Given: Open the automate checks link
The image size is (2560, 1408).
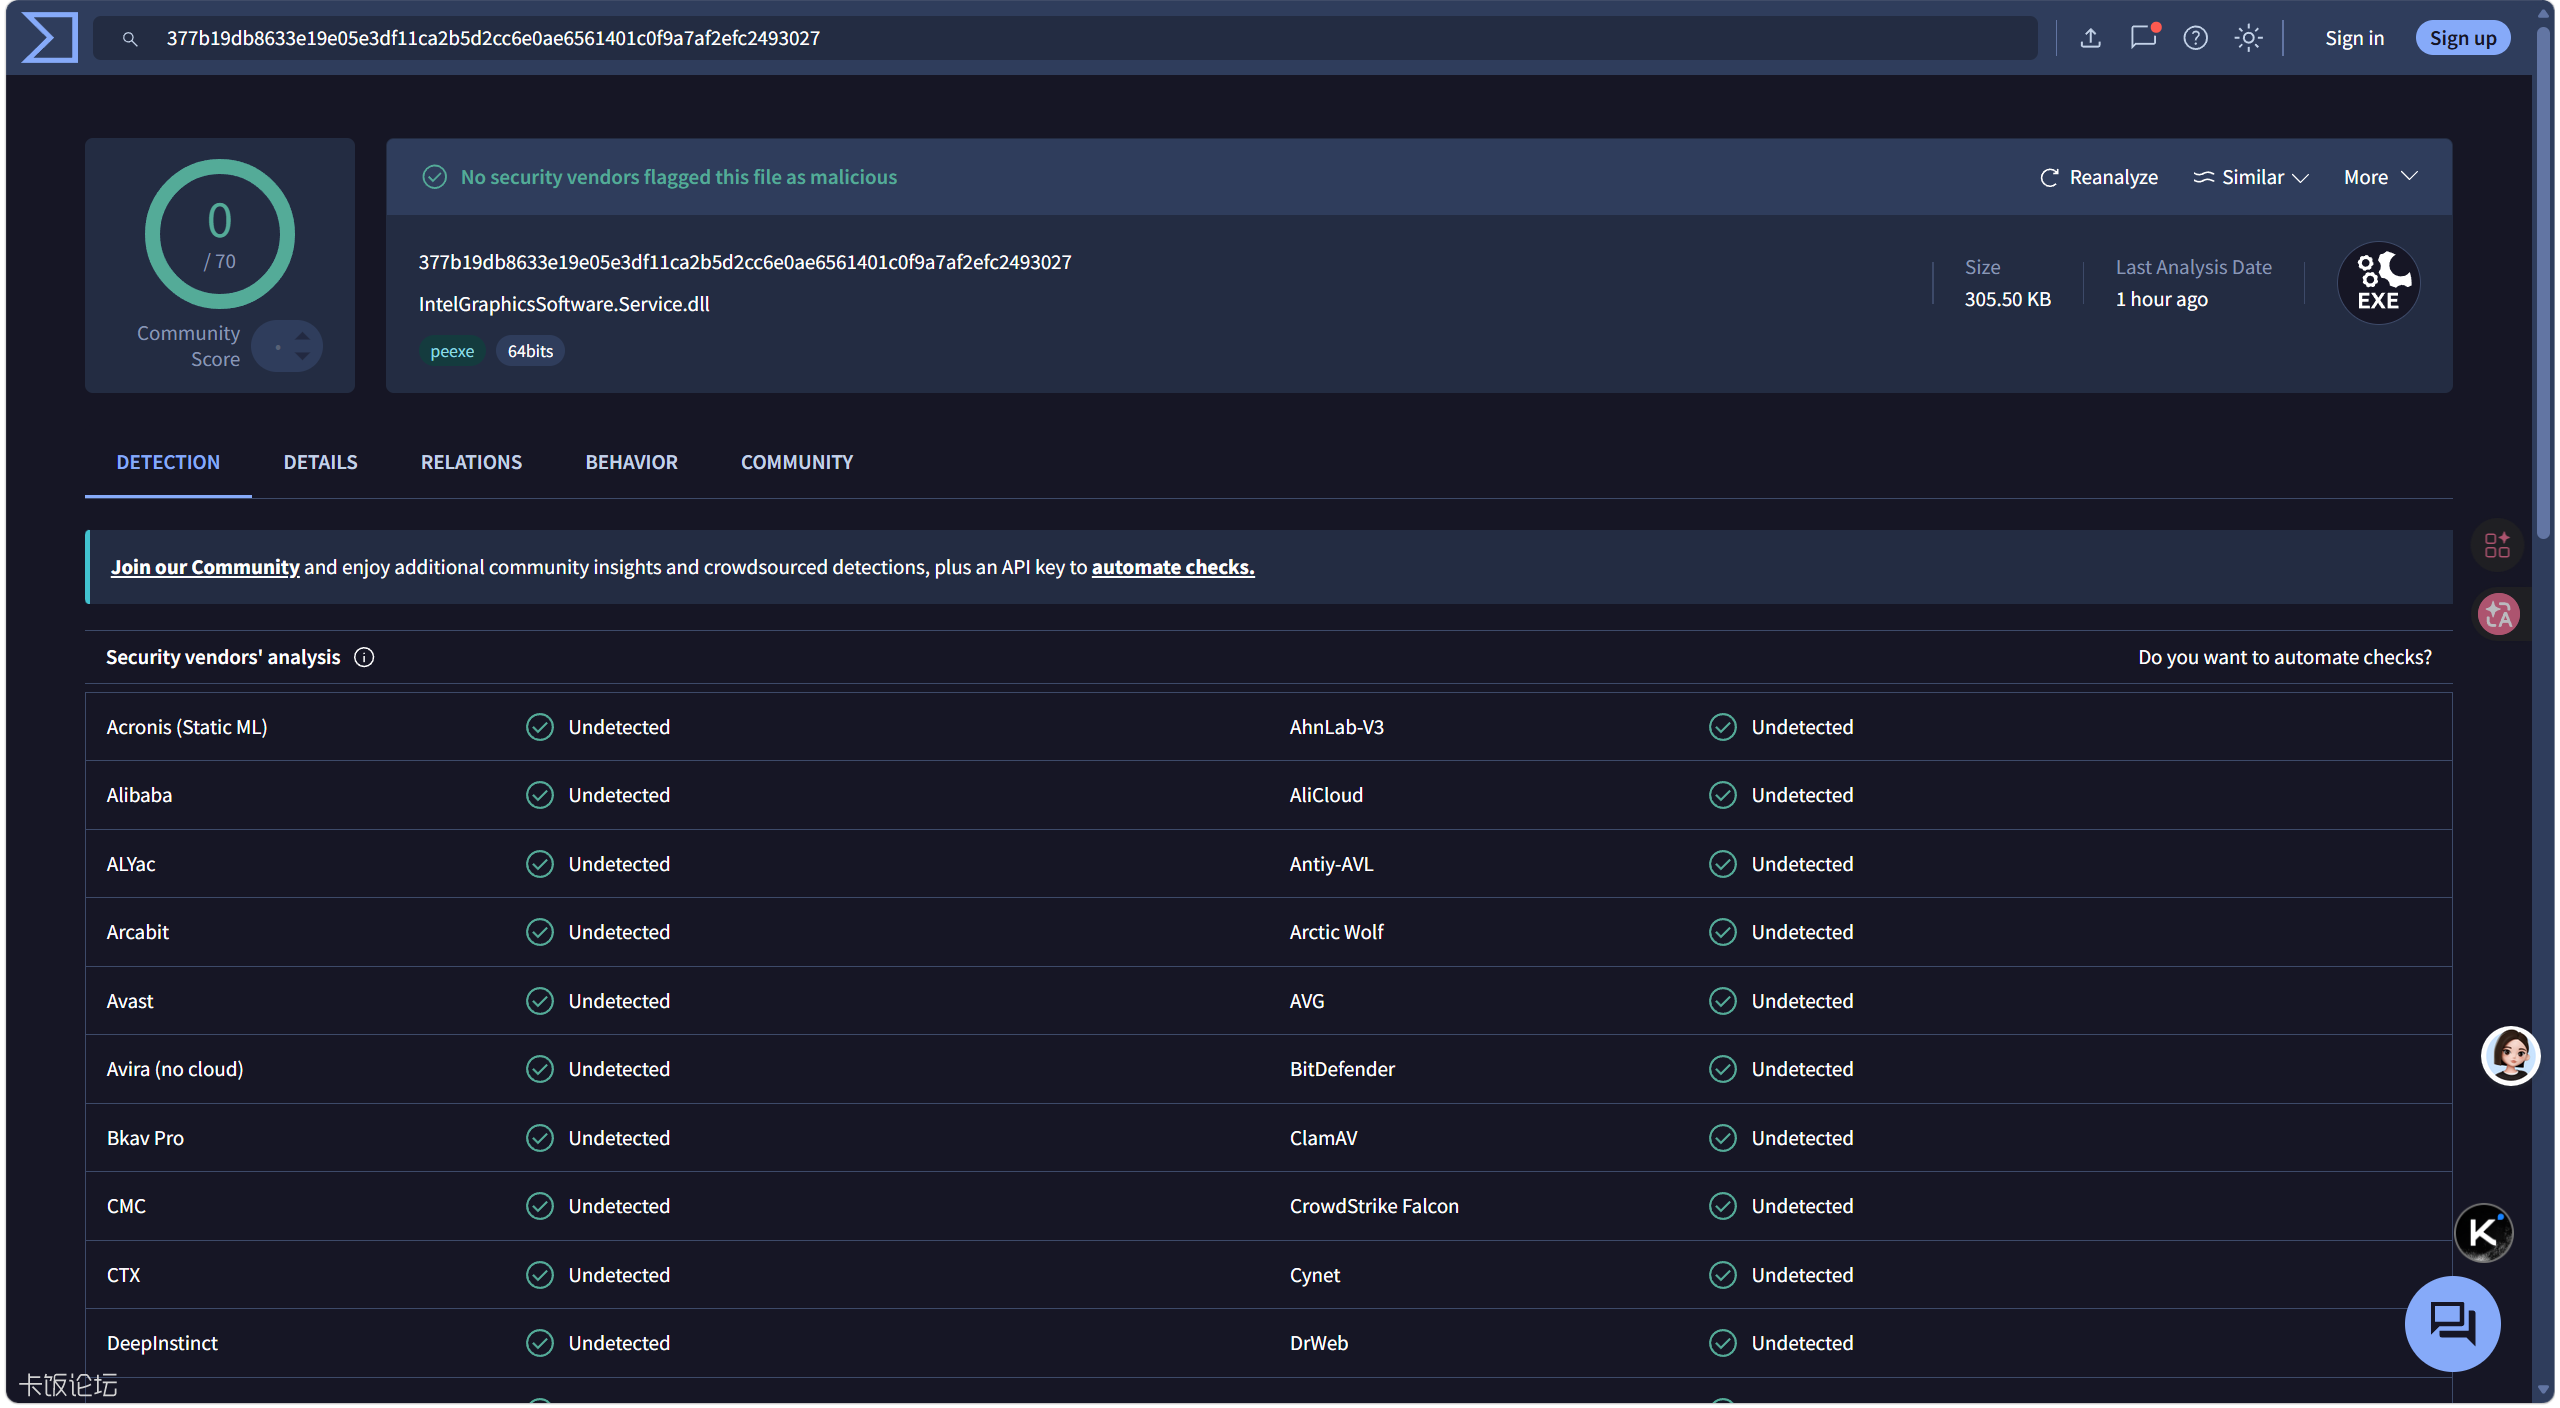Looking at the screenshot, I should pos(1172,567).
